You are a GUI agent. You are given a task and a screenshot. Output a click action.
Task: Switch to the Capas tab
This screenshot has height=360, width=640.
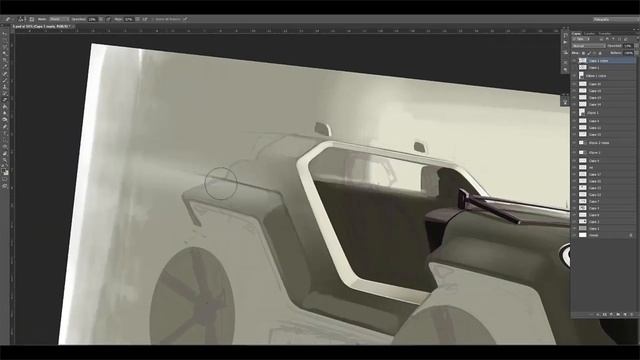(576, 33)
